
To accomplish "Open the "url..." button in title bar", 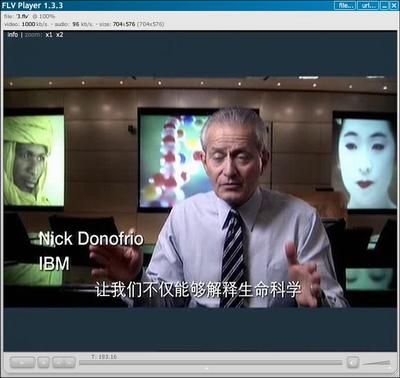I will pyautogui.click(x=368, y=5).
